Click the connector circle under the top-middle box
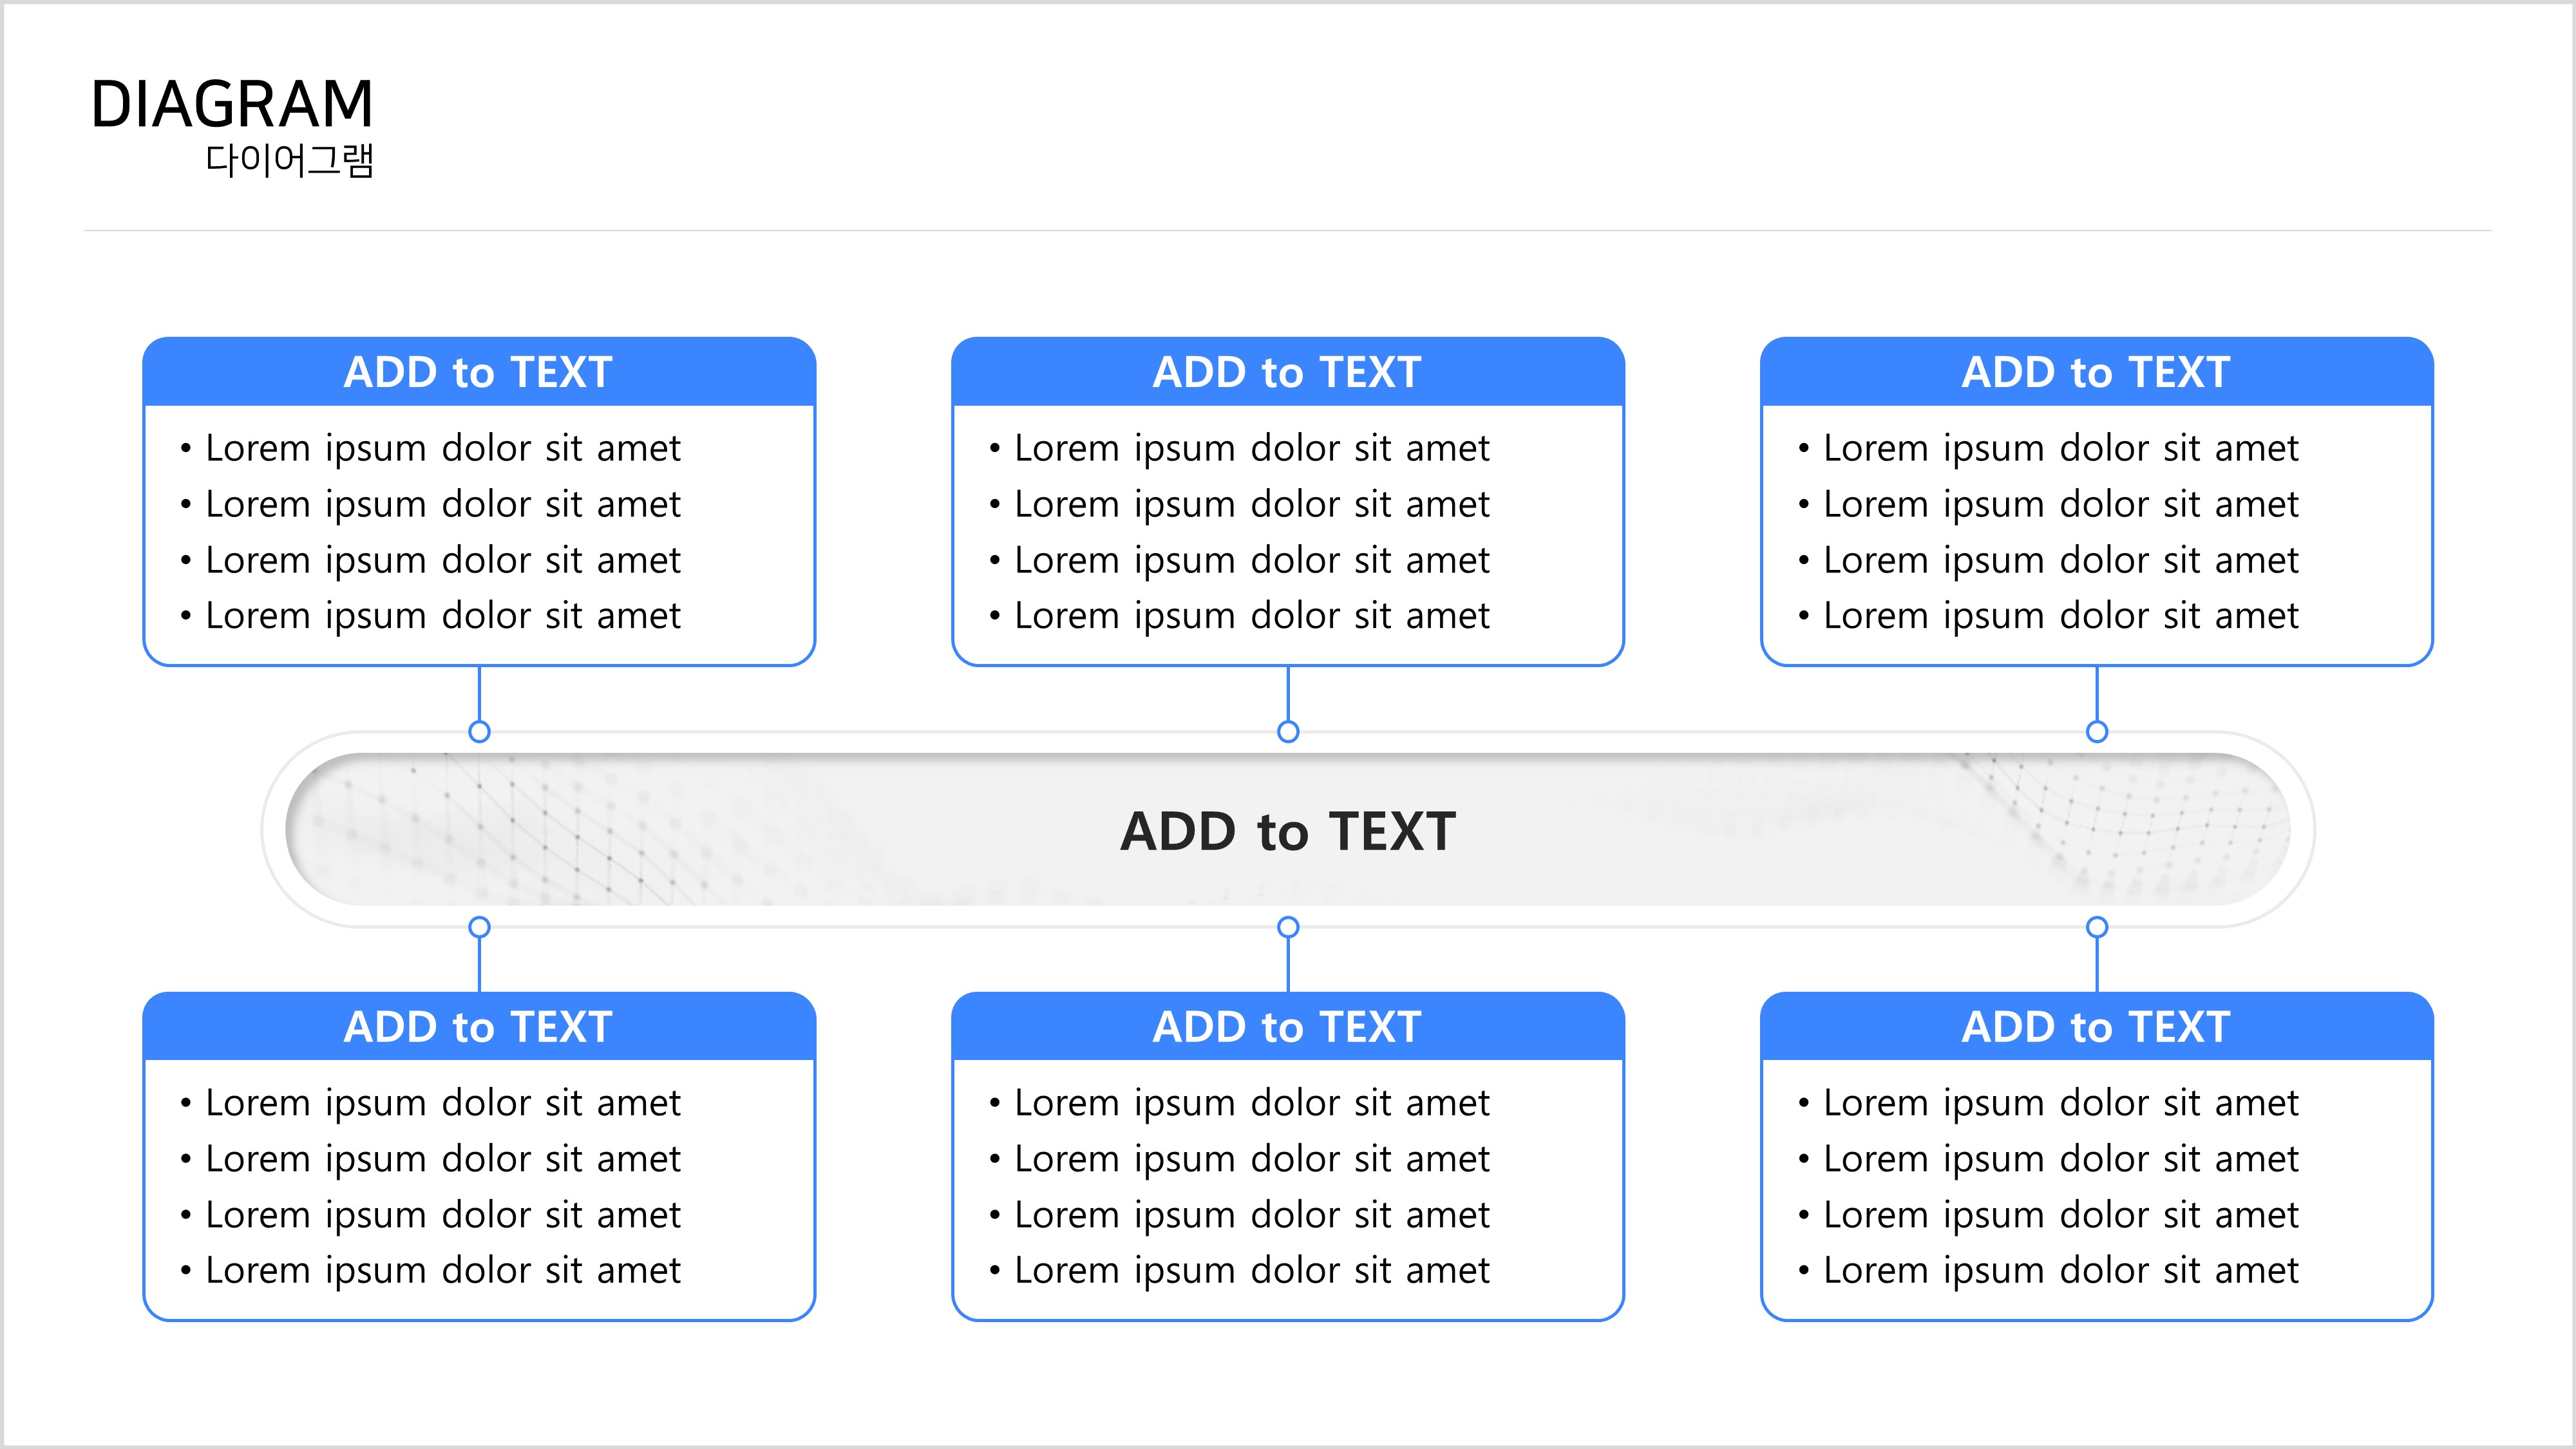This screenshot has width=2576, height=1449. 1288,732
